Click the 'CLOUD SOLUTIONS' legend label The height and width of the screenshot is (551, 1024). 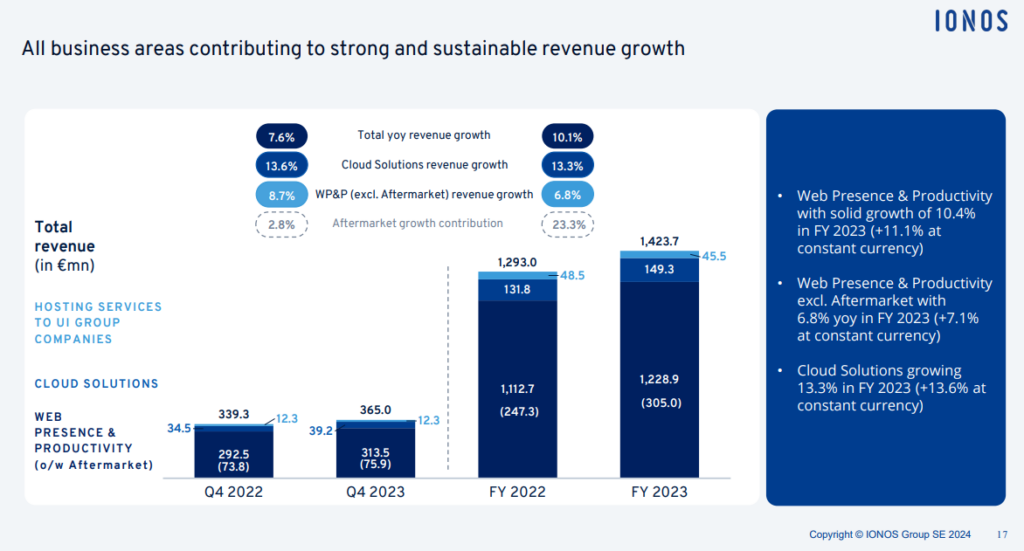[97, 384]
